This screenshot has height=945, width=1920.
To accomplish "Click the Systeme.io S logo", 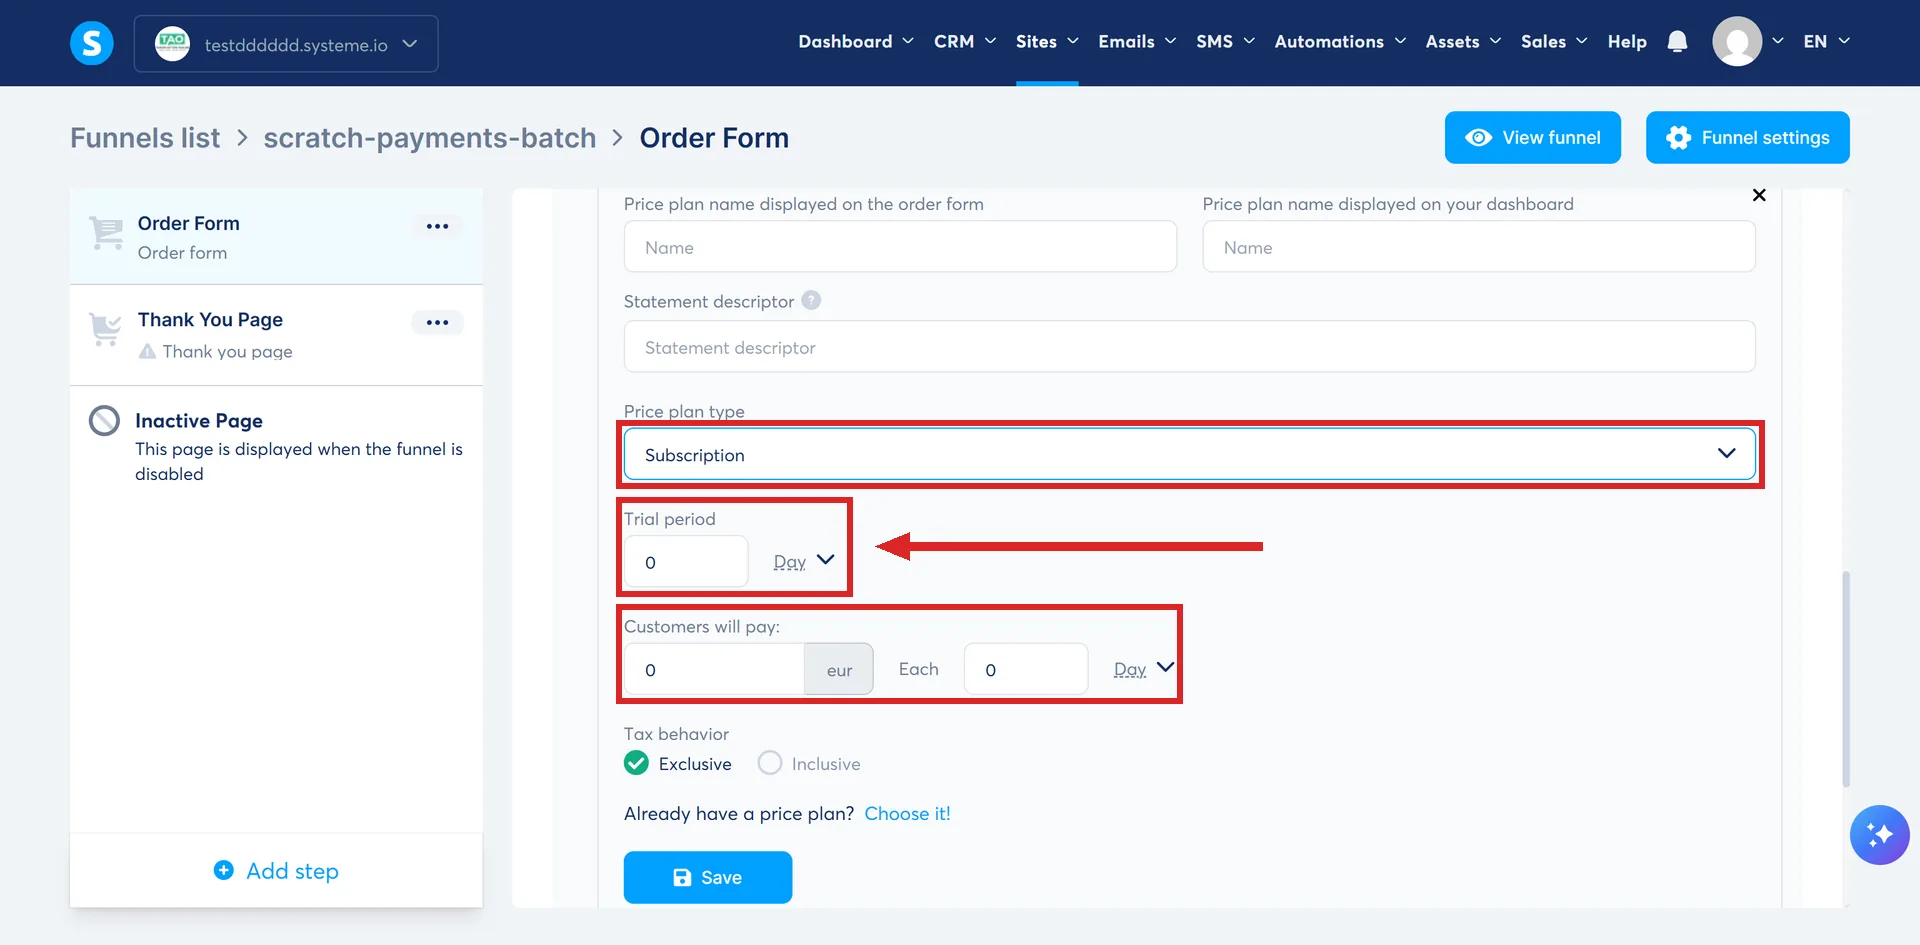I will click(91, 43).
